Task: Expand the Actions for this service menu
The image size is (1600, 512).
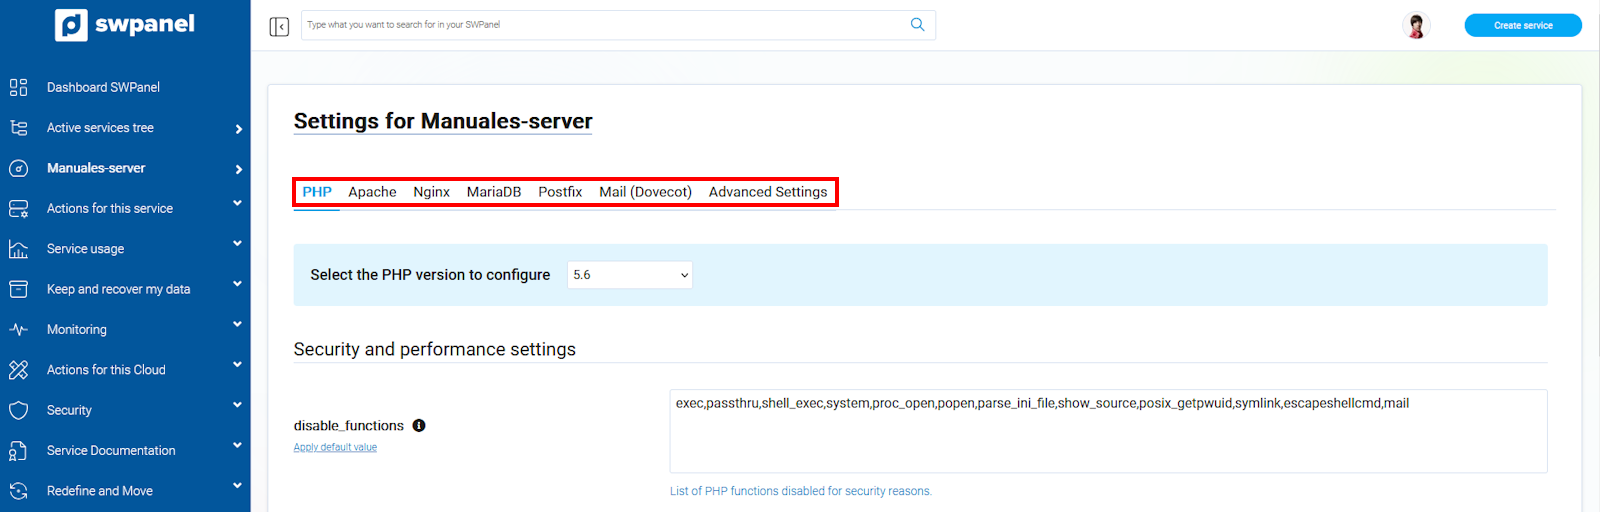Action: 237,204
